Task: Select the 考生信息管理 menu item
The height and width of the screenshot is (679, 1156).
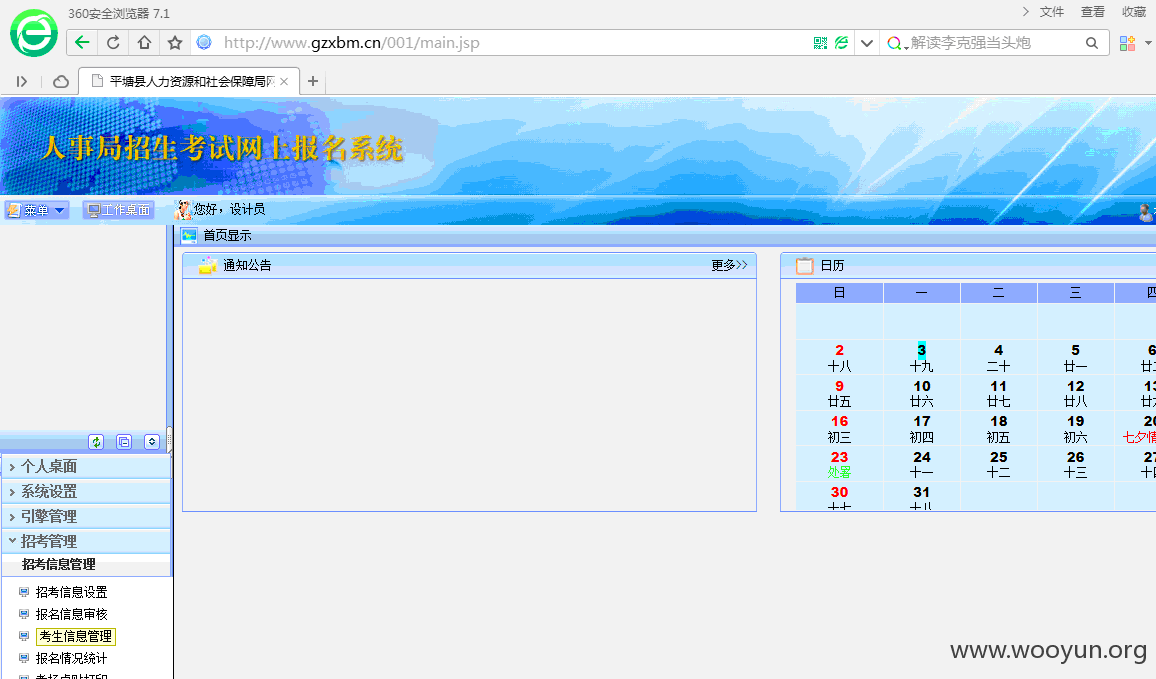Action: click(x=75, y=636)
